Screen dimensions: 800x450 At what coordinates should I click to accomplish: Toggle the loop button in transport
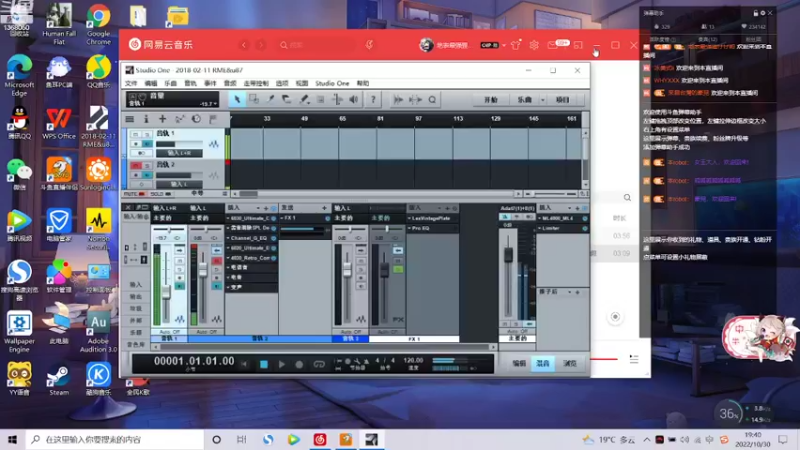click(319, 364)
